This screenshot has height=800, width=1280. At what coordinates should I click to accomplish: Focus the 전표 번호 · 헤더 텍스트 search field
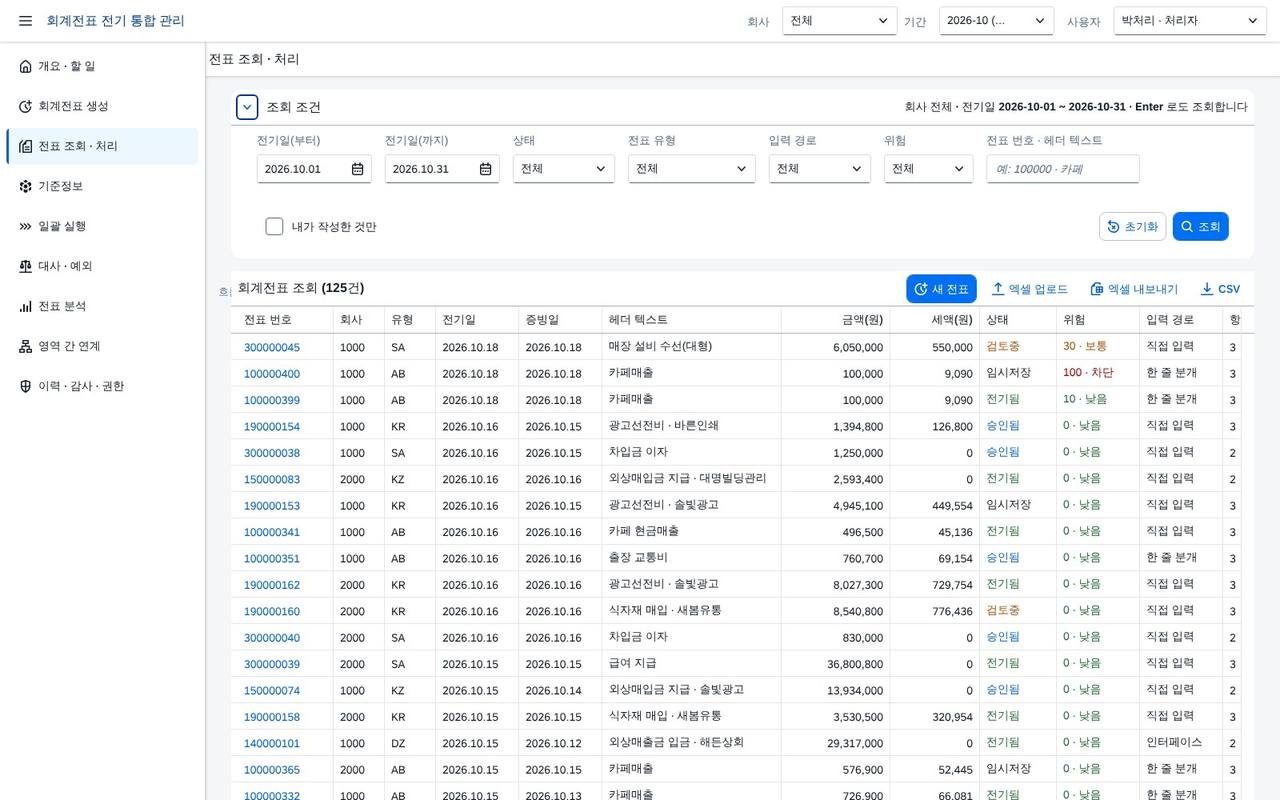(x=1063, y=169)
